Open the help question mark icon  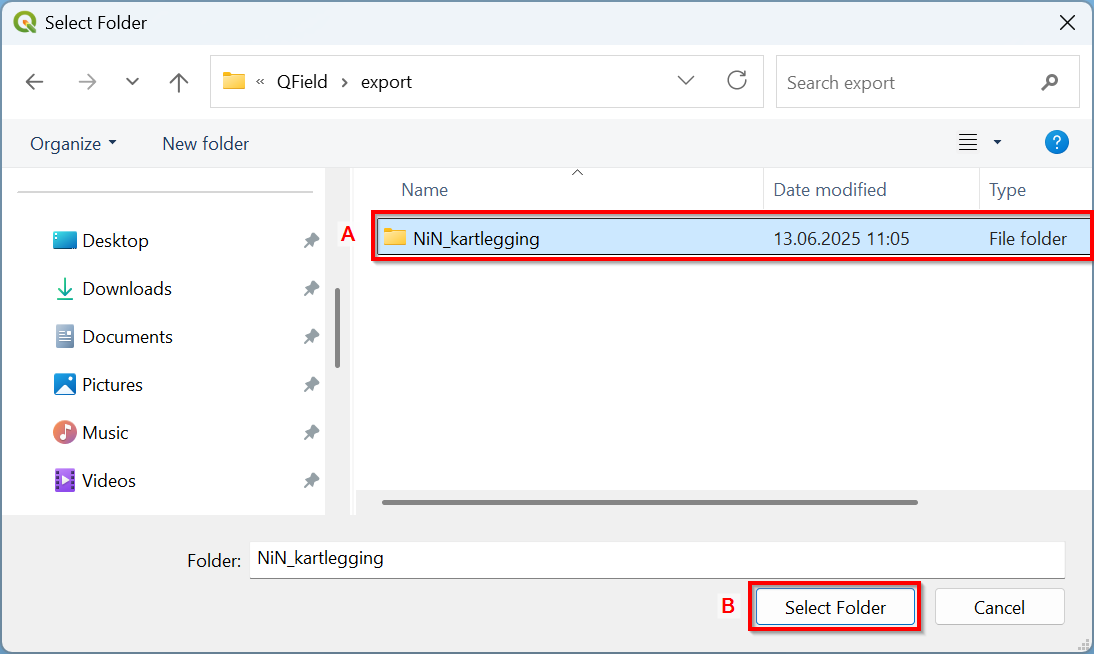[x=1056, y=142]
